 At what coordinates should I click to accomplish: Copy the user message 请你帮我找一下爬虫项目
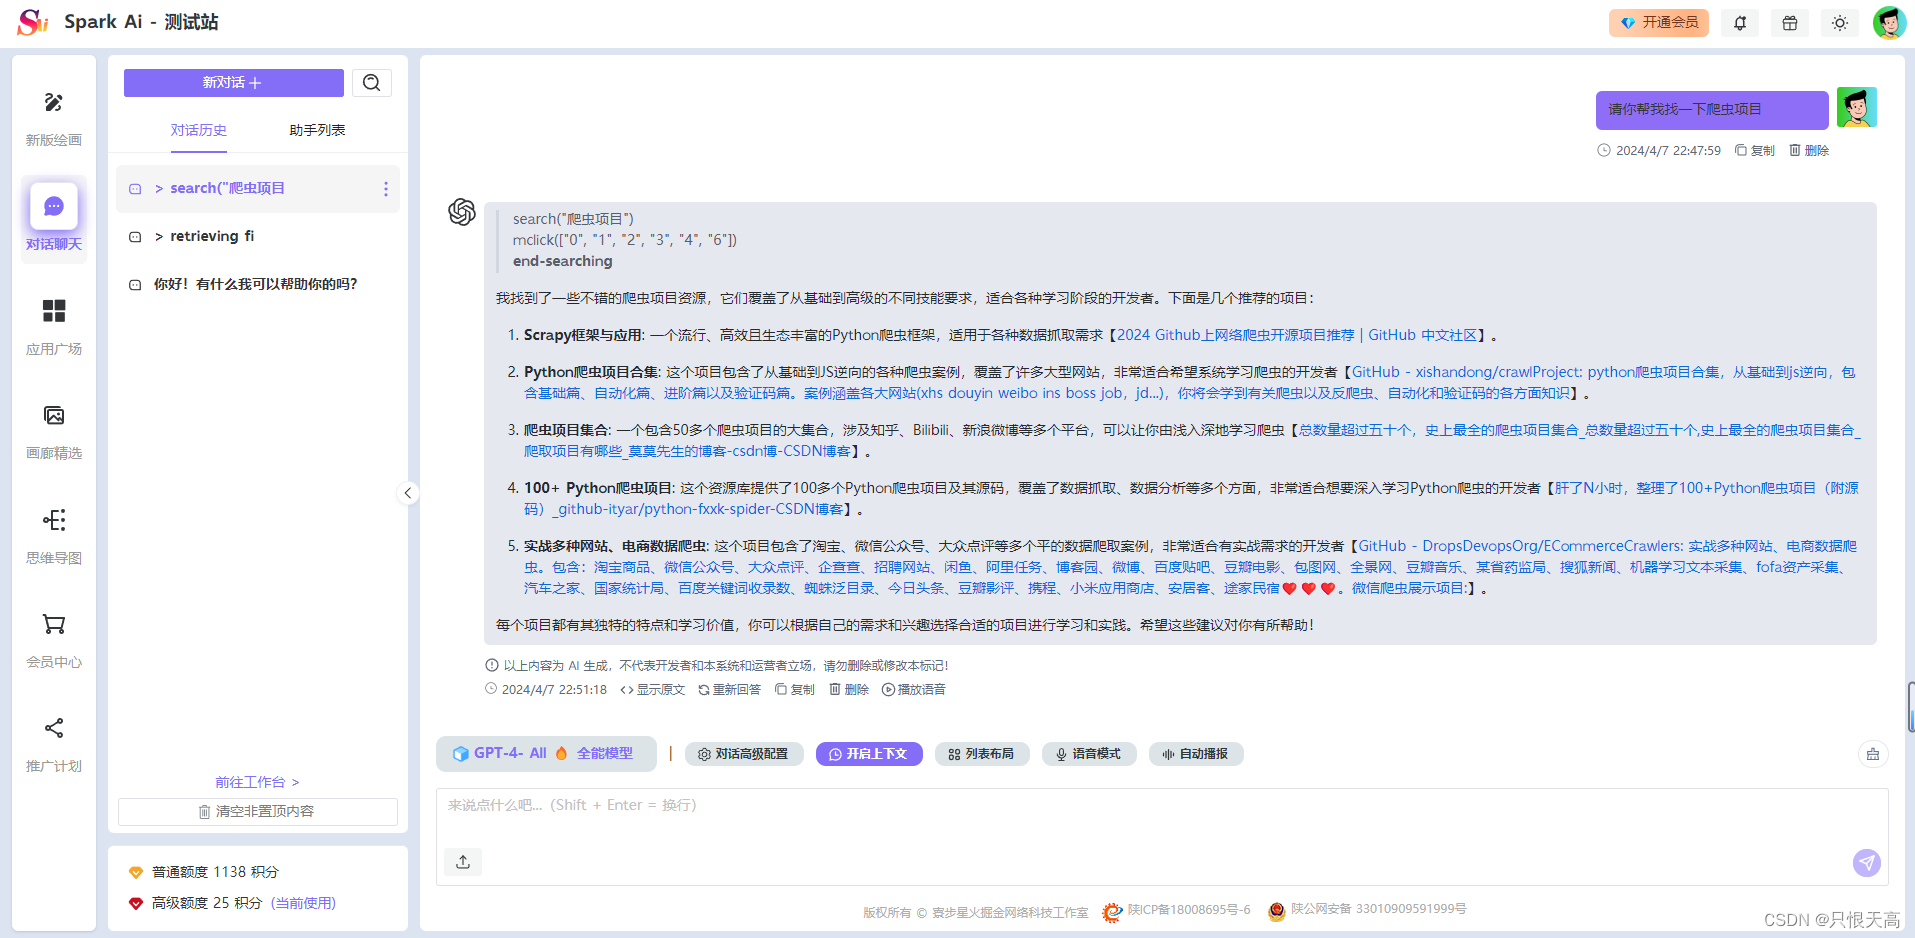click(x=1755, y=151)
